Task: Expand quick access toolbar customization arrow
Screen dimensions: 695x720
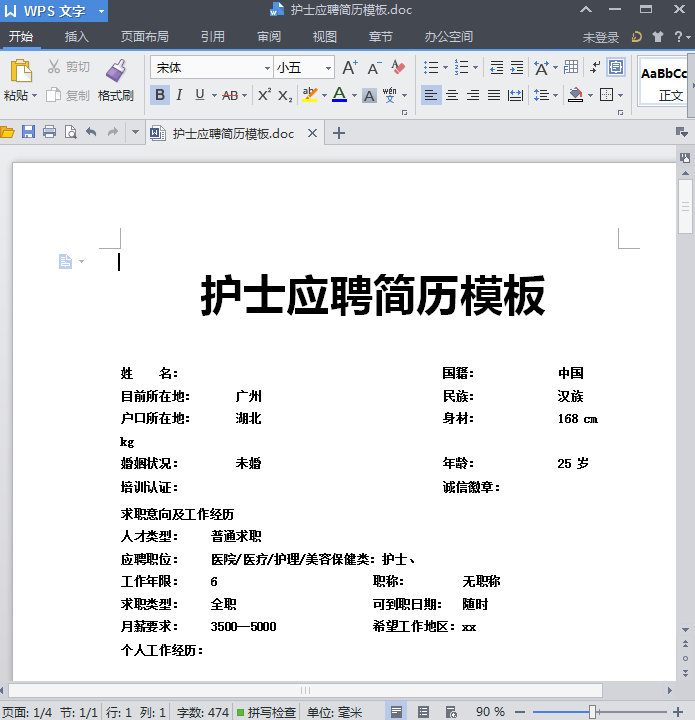Action: (135, 132)
